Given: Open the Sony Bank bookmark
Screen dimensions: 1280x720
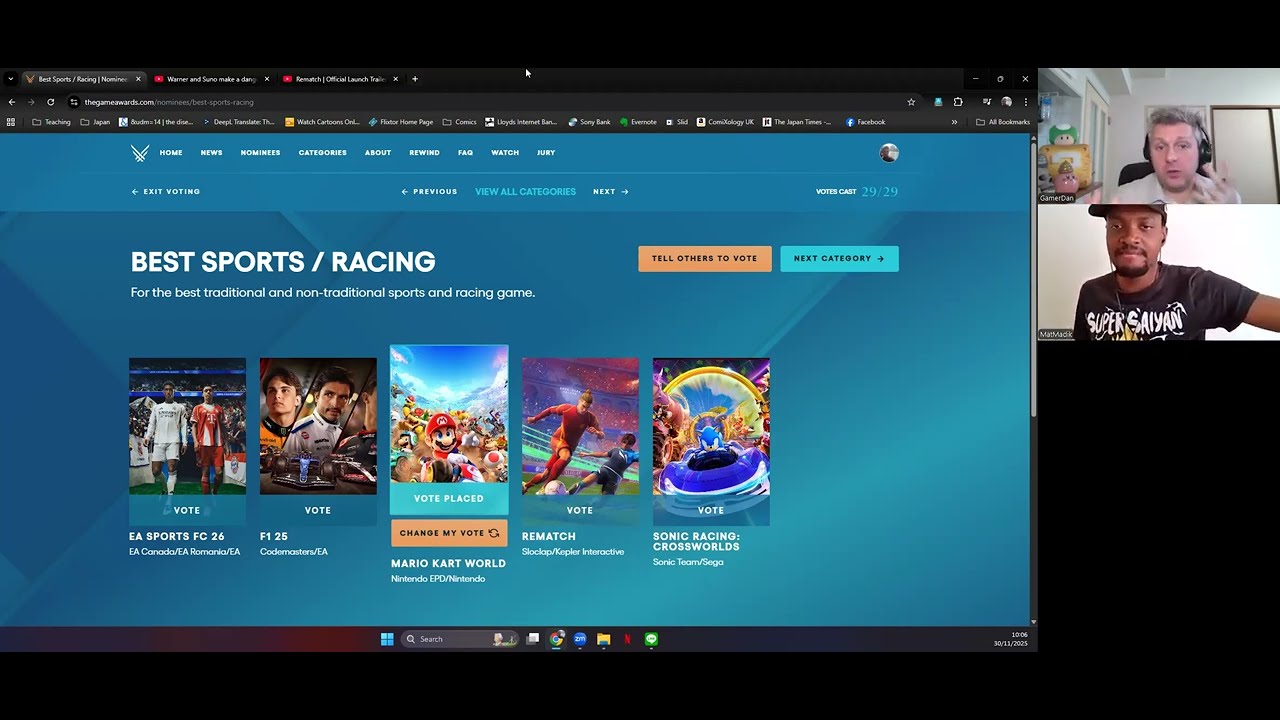Looking at the screenshot, I should [x=589, y=122].
